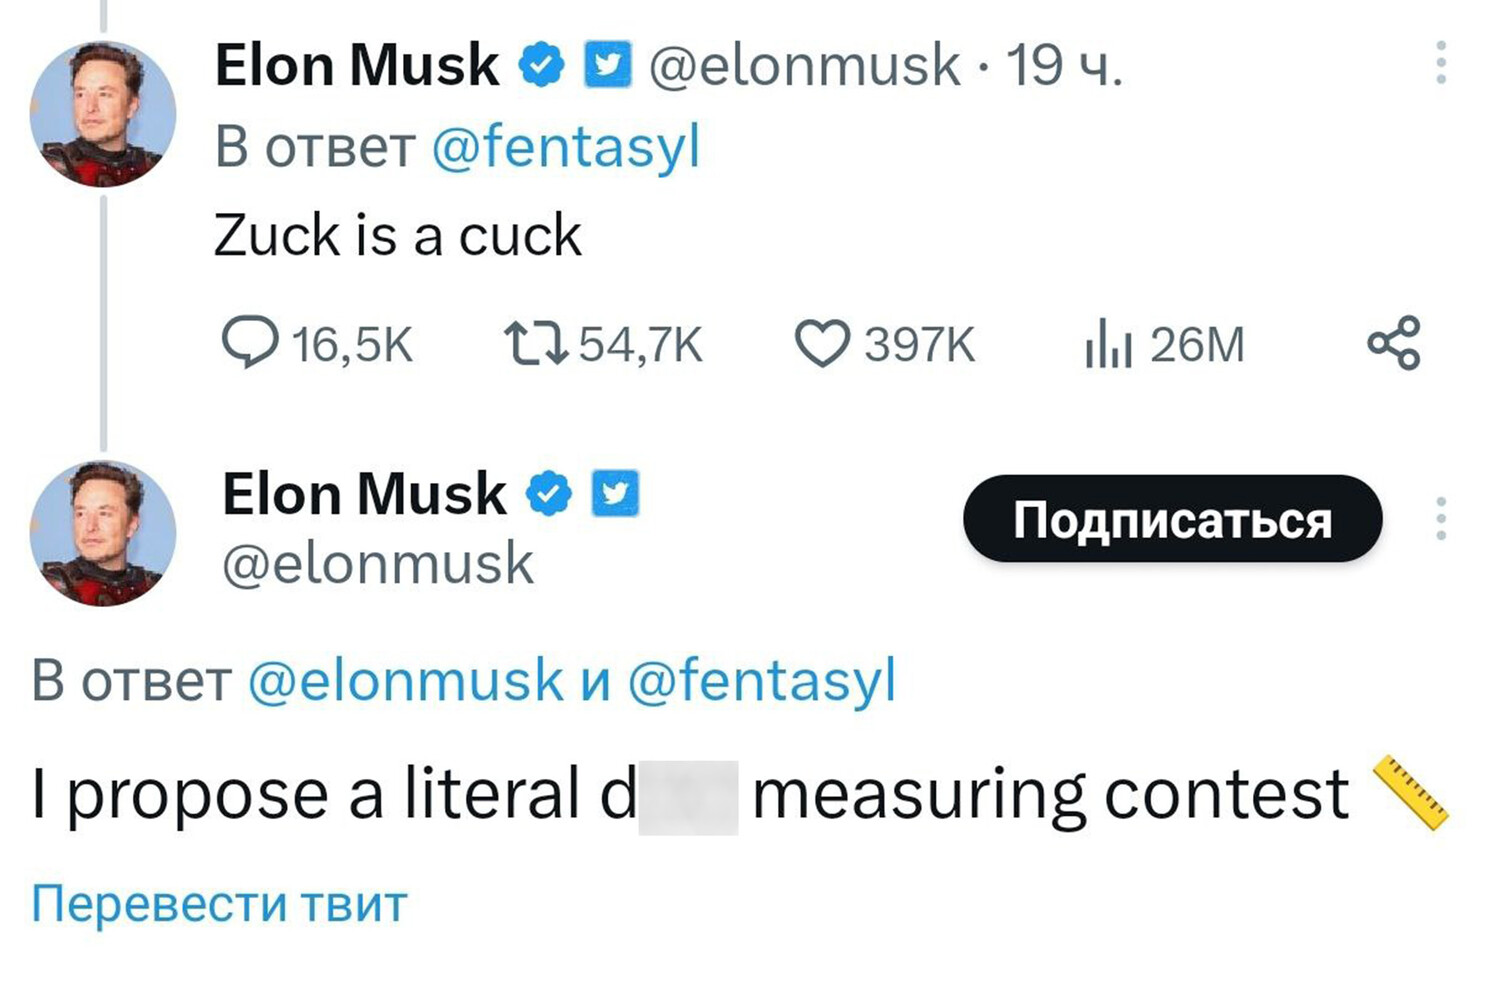Open @fentasyl mention in first tweet

[x=565, y=147]
